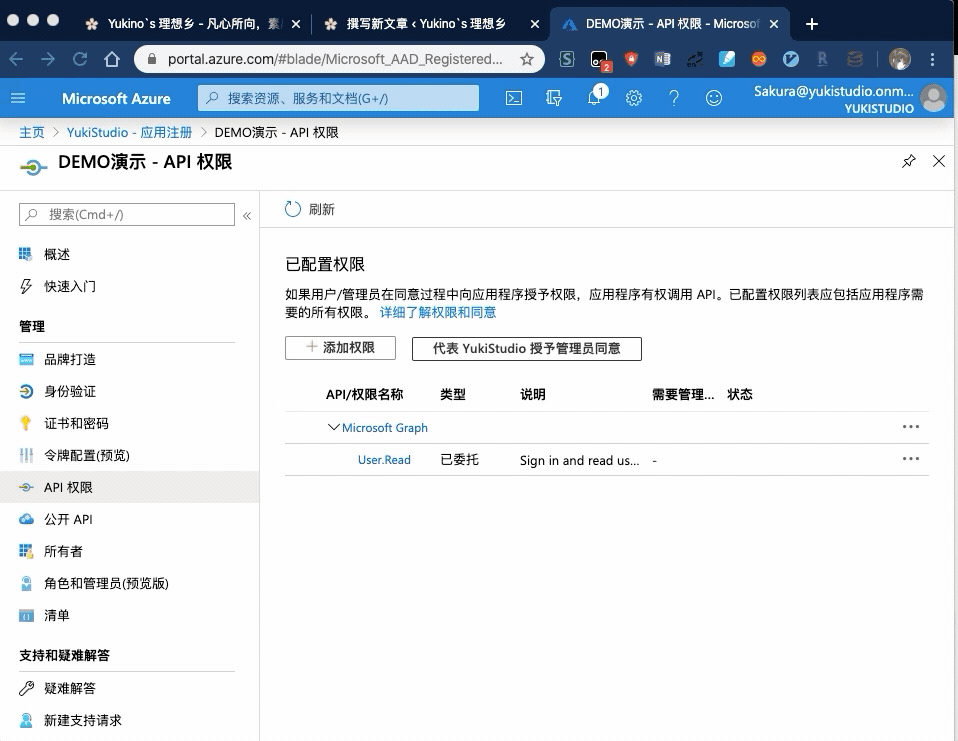
Task: Collapse the left navigation menu
Action: tap(247, 216)
